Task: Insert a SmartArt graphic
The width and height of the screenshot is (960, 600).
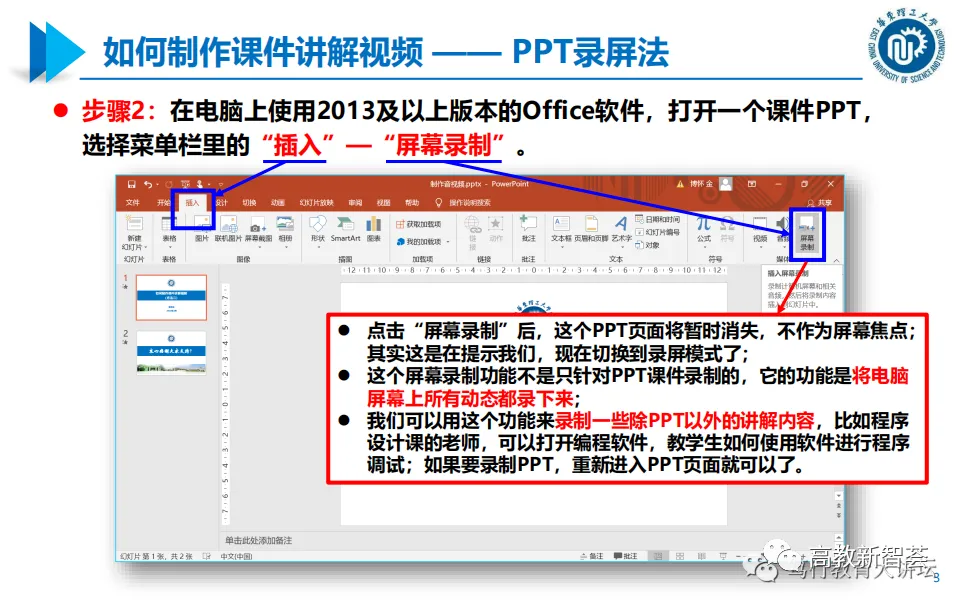Action: [x=345, y=228]
